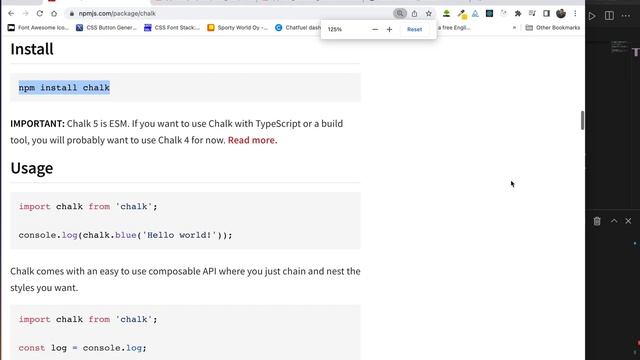
Task: Open the Chrome three-dot menu
Action: pyautogui.click(x=575, y=13)
